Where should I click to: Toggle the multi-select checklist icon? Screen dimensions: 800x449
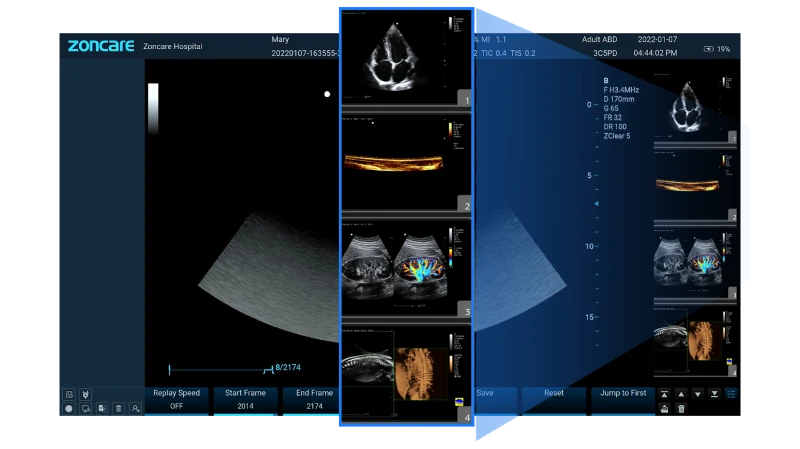click(x=731, y=394)
